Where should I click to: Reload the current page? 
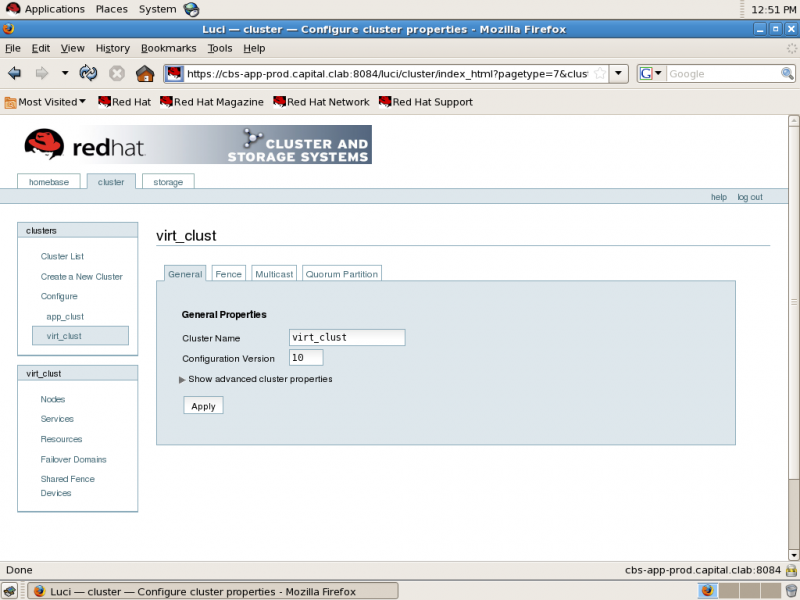click(x=88, y=73)
